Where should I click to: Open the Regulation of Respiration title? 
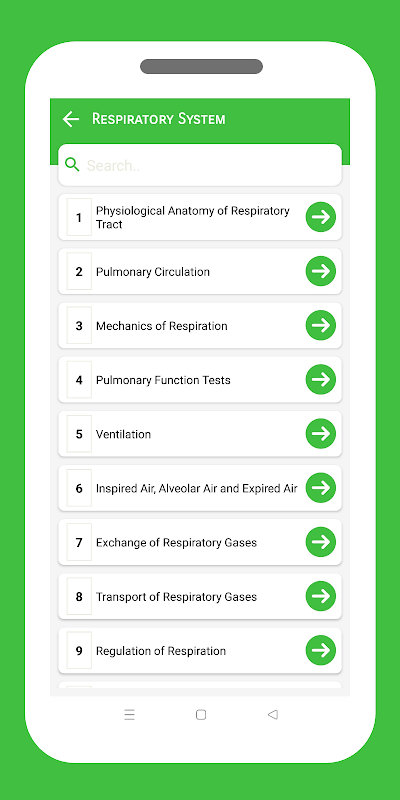point(161,651)
